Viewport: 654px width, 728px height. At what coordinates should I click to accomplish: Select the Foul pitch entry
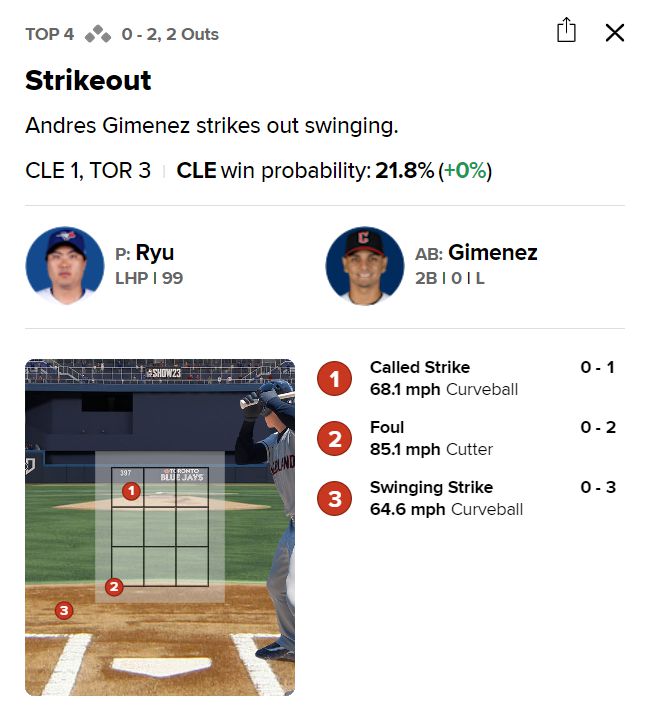(387, 428)
